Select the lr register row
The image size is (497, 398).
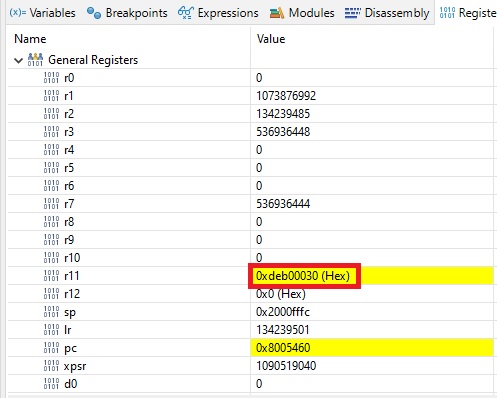point(250,330)
